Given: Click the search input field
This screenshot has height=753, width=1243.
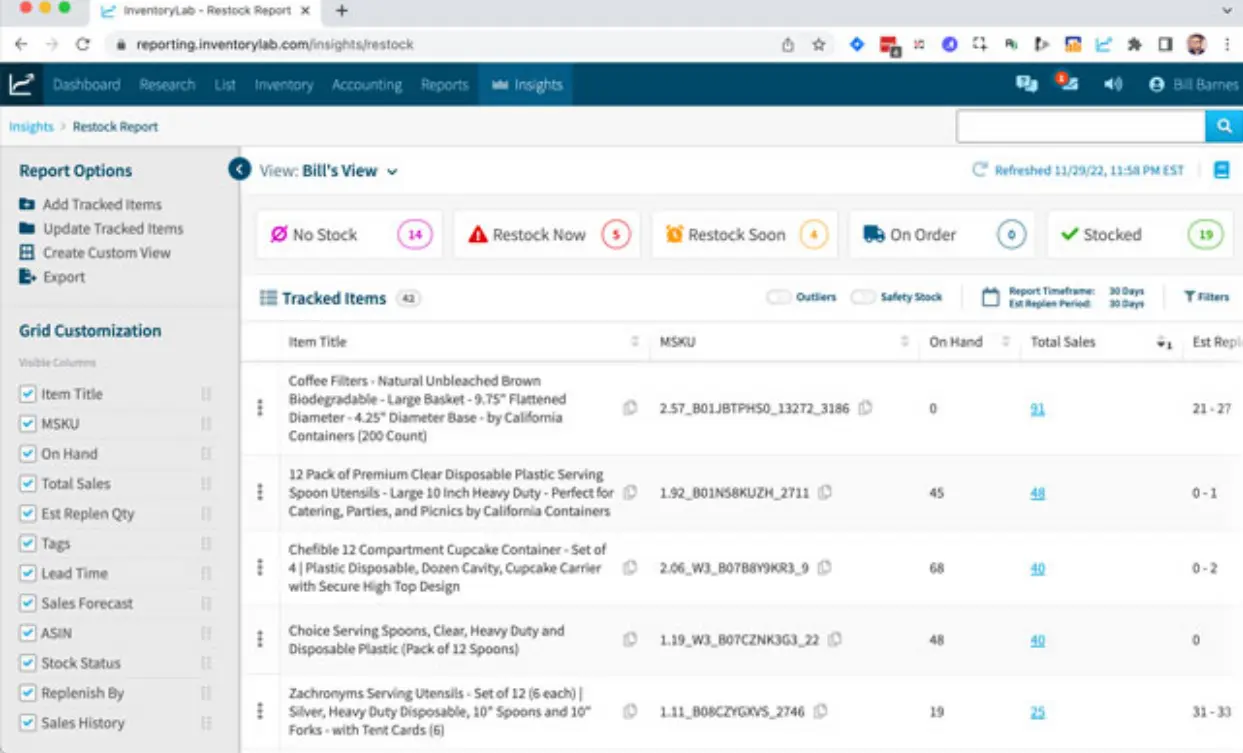Looking at the screenshot, I should tap(1081, 126).
